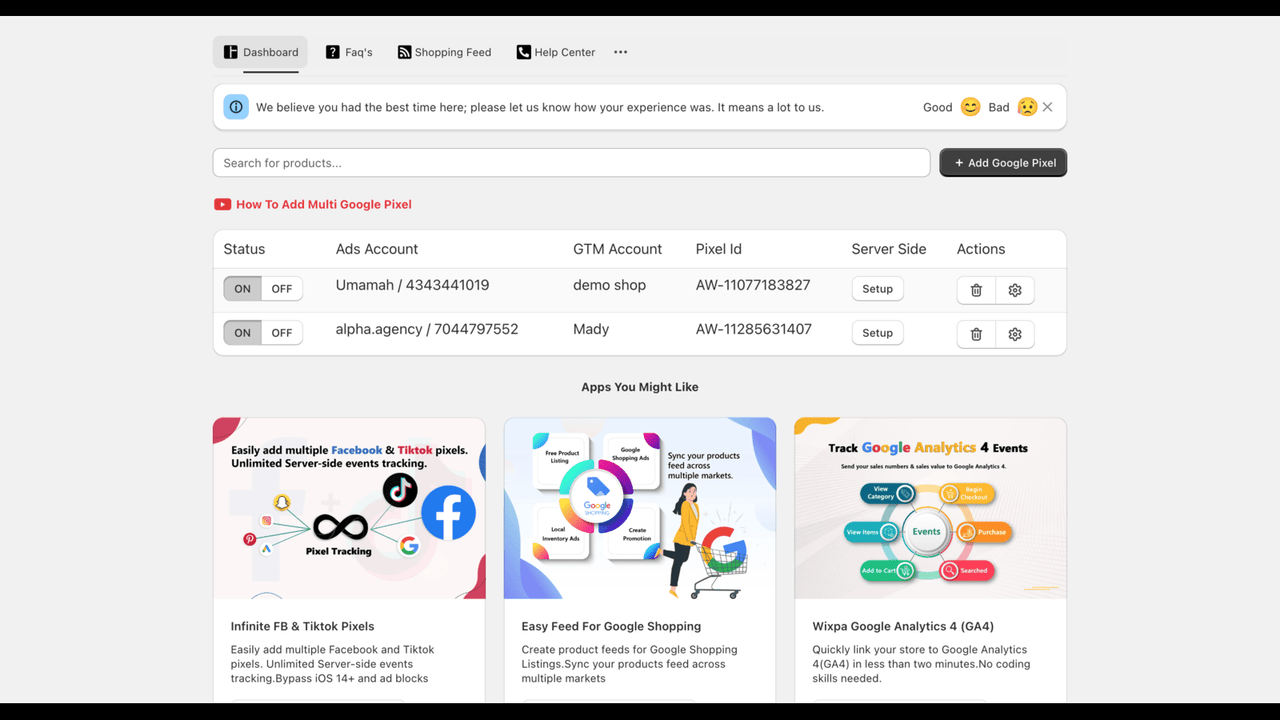The image size is (1280, 720).
Task: Click the GTM Account column header
Action: tap(618, 249)
